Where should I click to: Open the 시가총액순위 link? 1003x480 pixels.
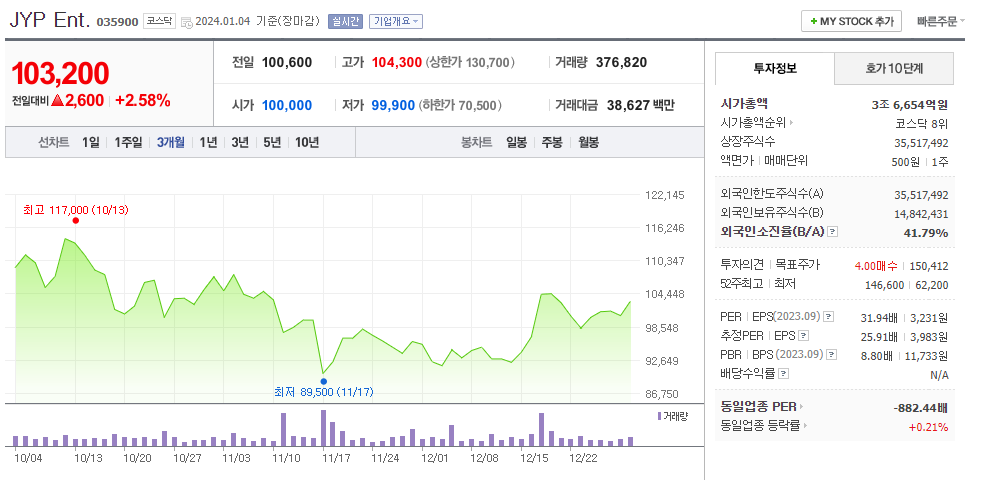pos(754,122)
